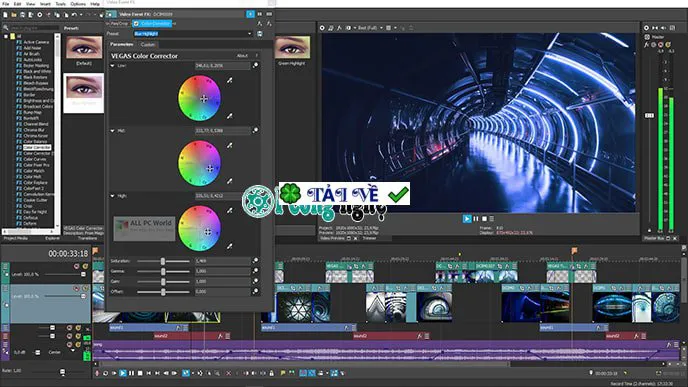Open Preview settings gear icon

pos(322,28)
